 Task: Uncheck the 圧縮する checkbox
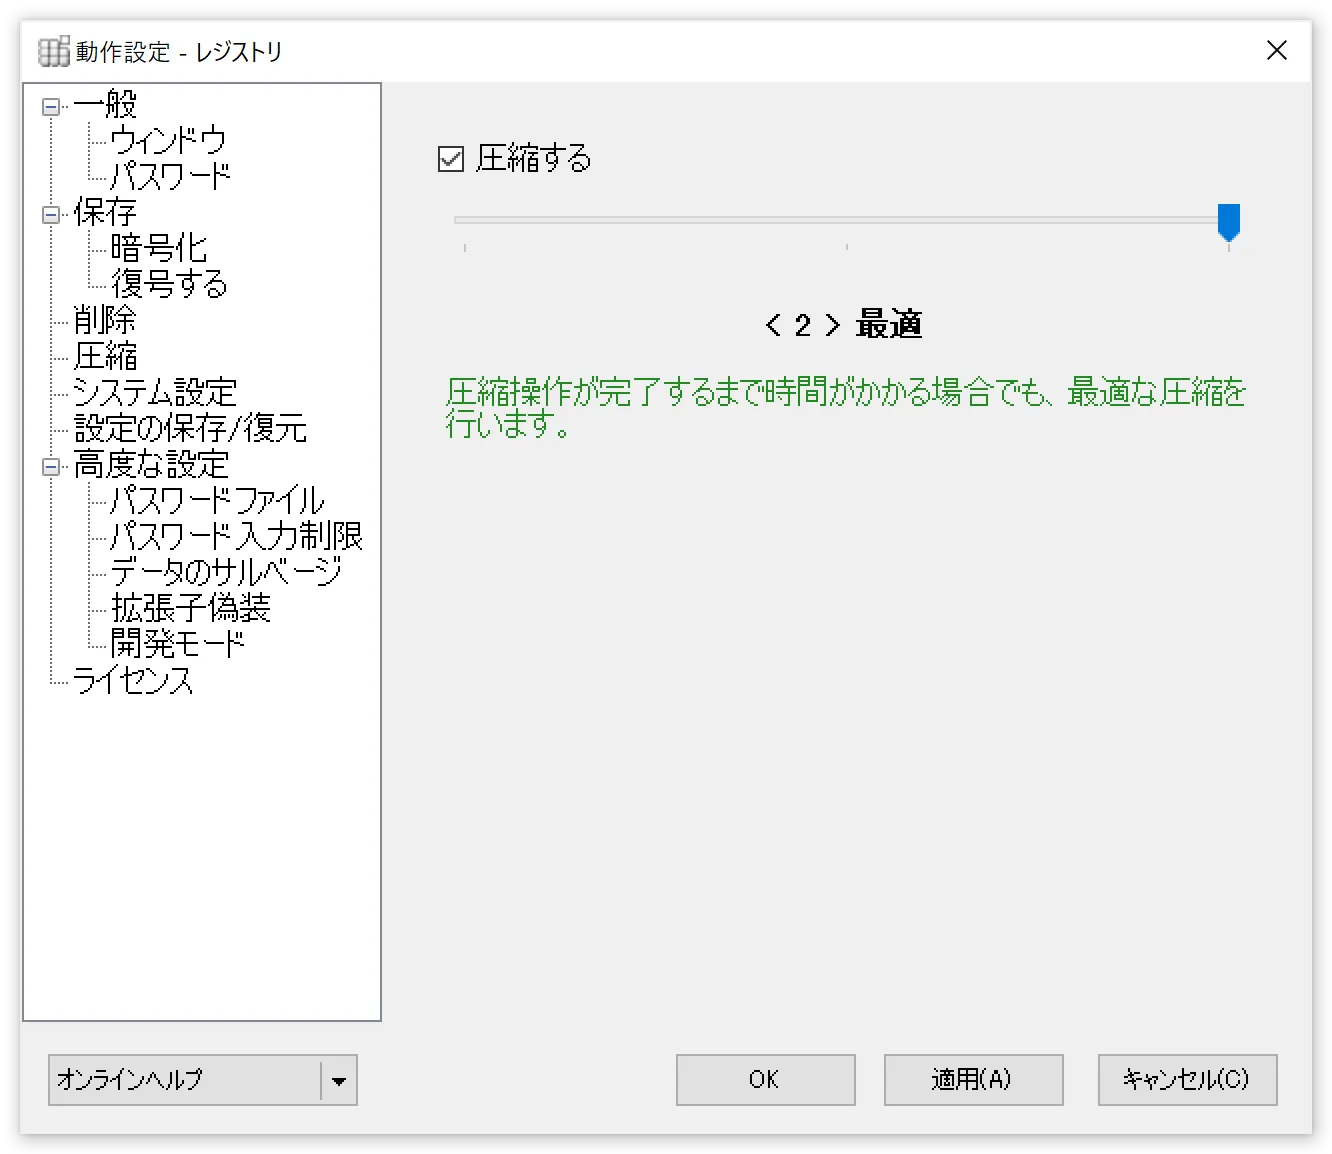tap(452, 158)
